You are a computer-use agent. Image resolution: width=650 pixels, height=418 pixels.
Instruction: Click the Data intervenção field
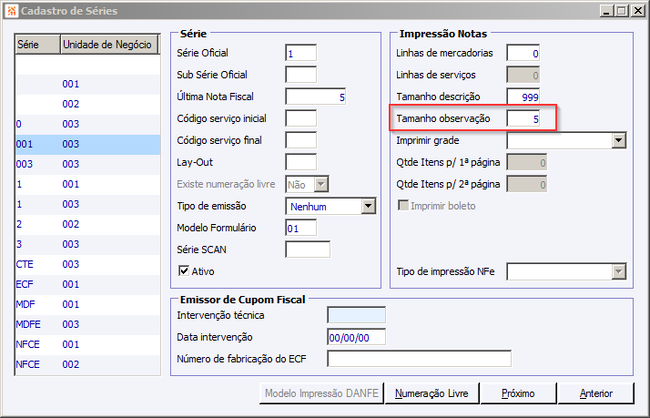356,337
